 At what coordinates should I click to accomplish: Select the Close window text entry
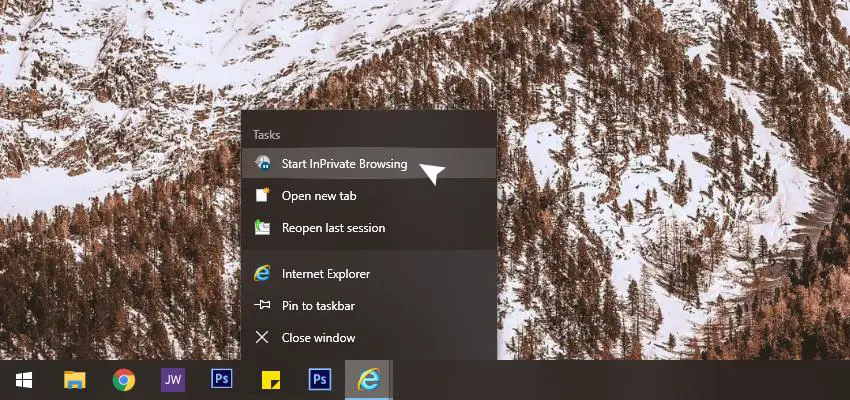point(318,338)
